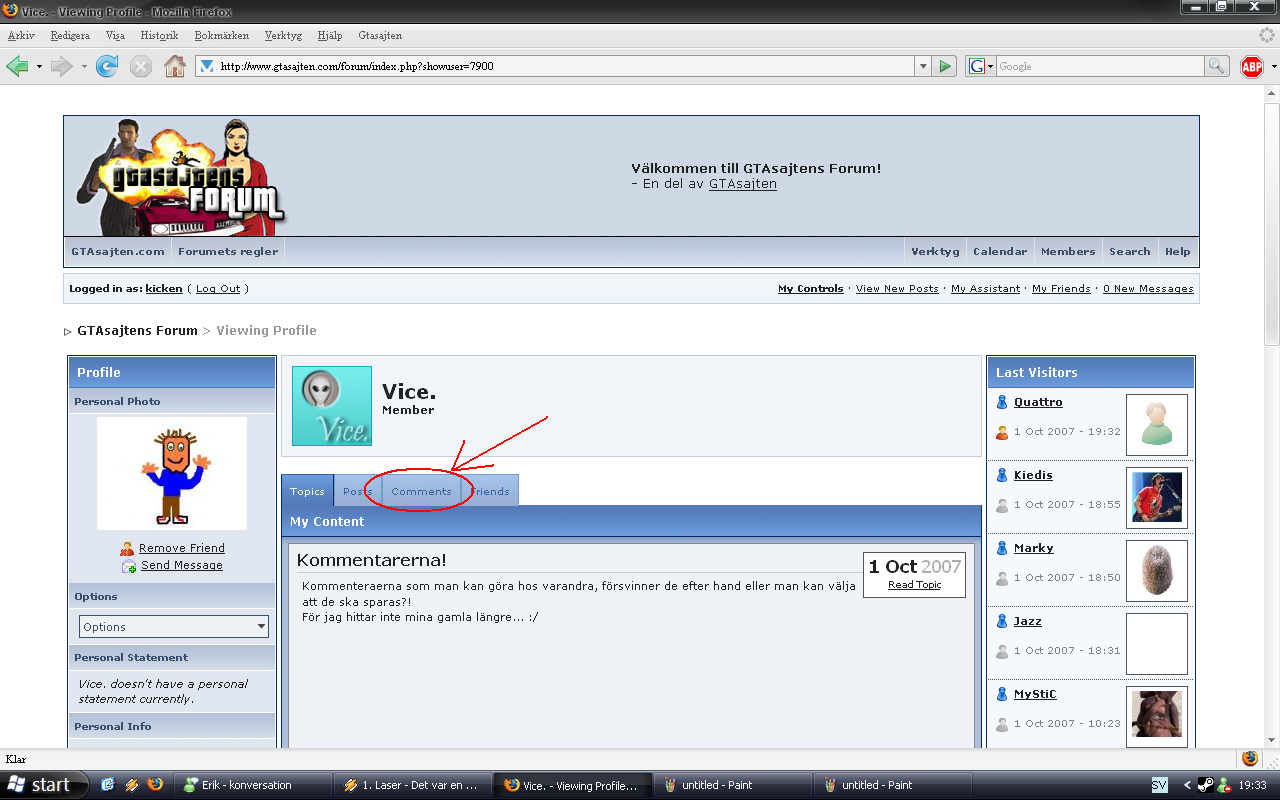The width and height of the screenshot is (1280, 800).
Task: Click the personal photo cartoon figure
Action: 174,475
